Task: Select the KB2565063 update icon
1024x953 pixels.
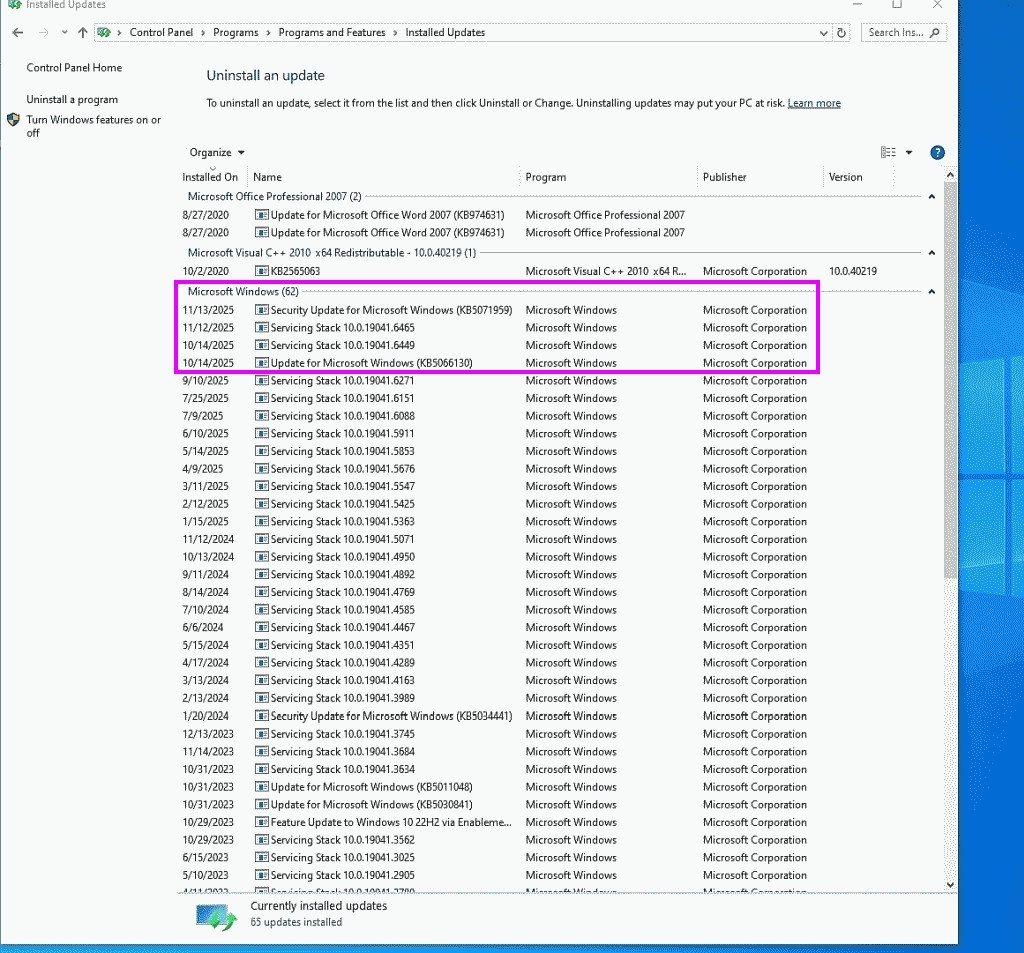Action: coord(262,271)
